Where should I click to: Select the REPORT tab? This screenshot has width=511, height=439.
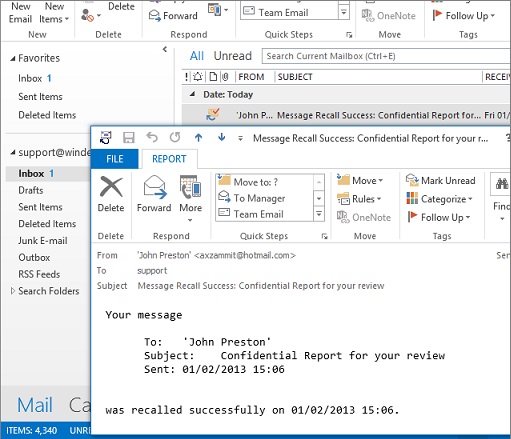coord(169,159)
